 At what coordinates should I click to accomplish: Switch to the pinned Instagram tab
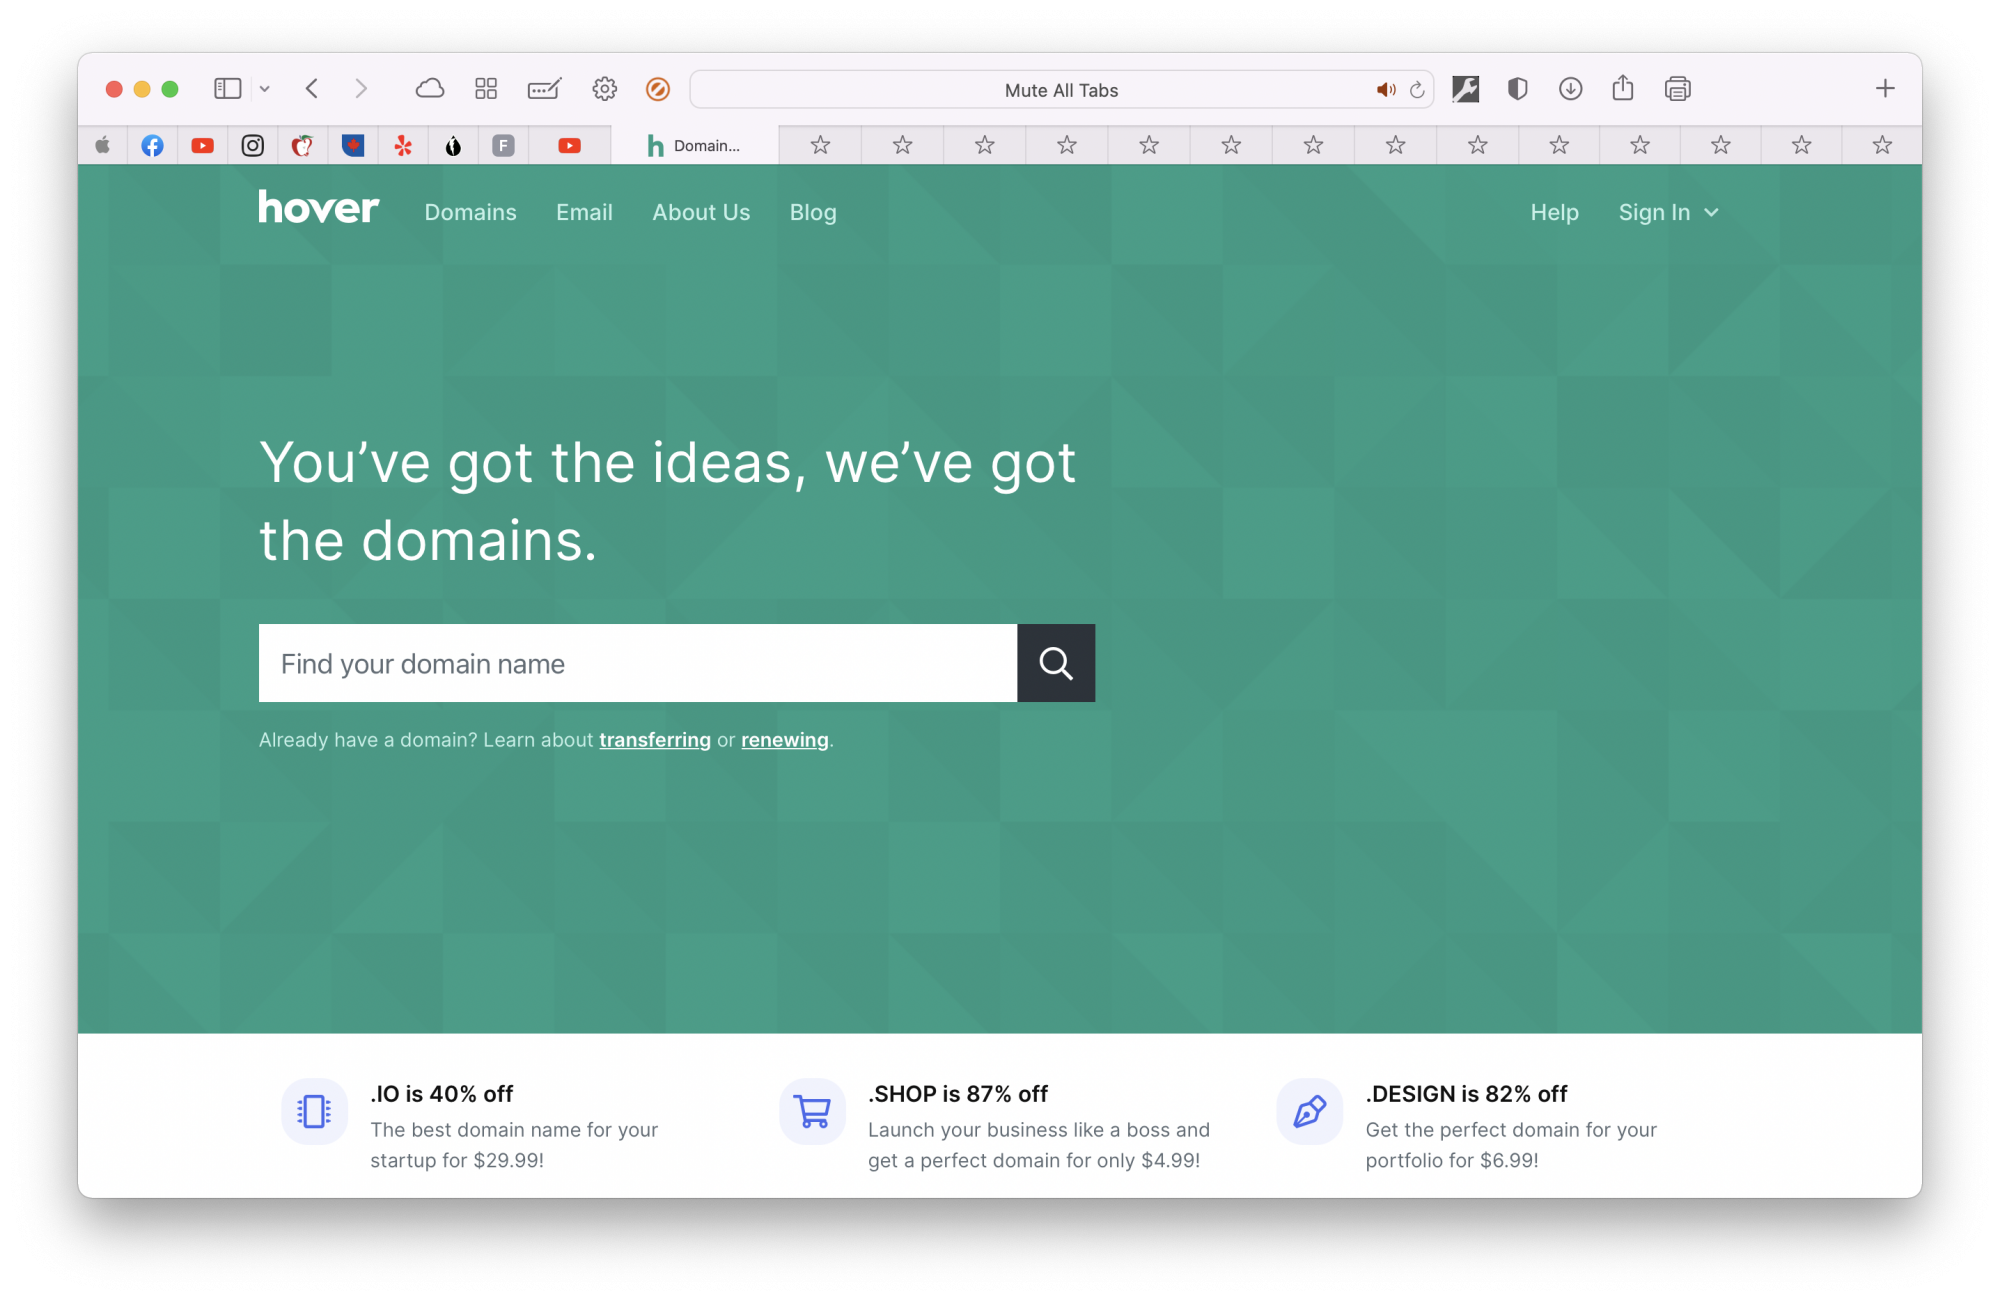(x=253, y=146)
